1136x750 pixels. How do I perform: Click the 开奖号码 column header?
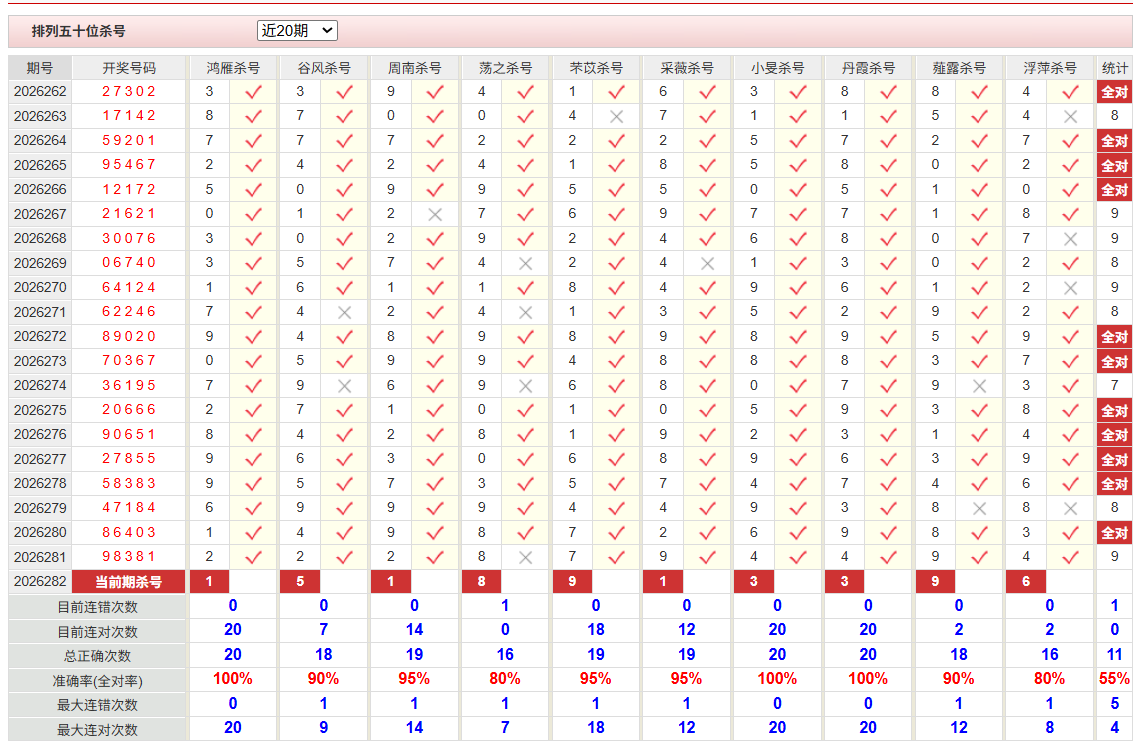pos(129,68)
